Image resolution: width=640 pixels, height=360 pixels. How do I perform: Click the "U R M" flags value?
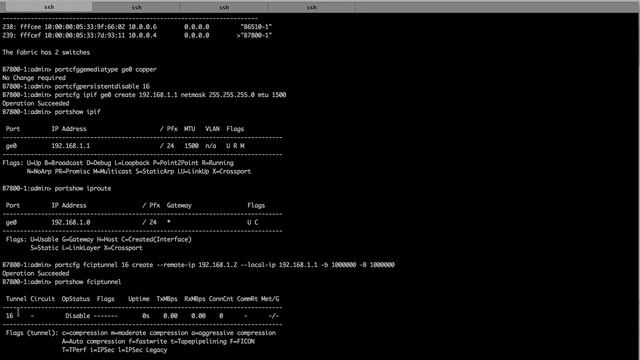236,146
